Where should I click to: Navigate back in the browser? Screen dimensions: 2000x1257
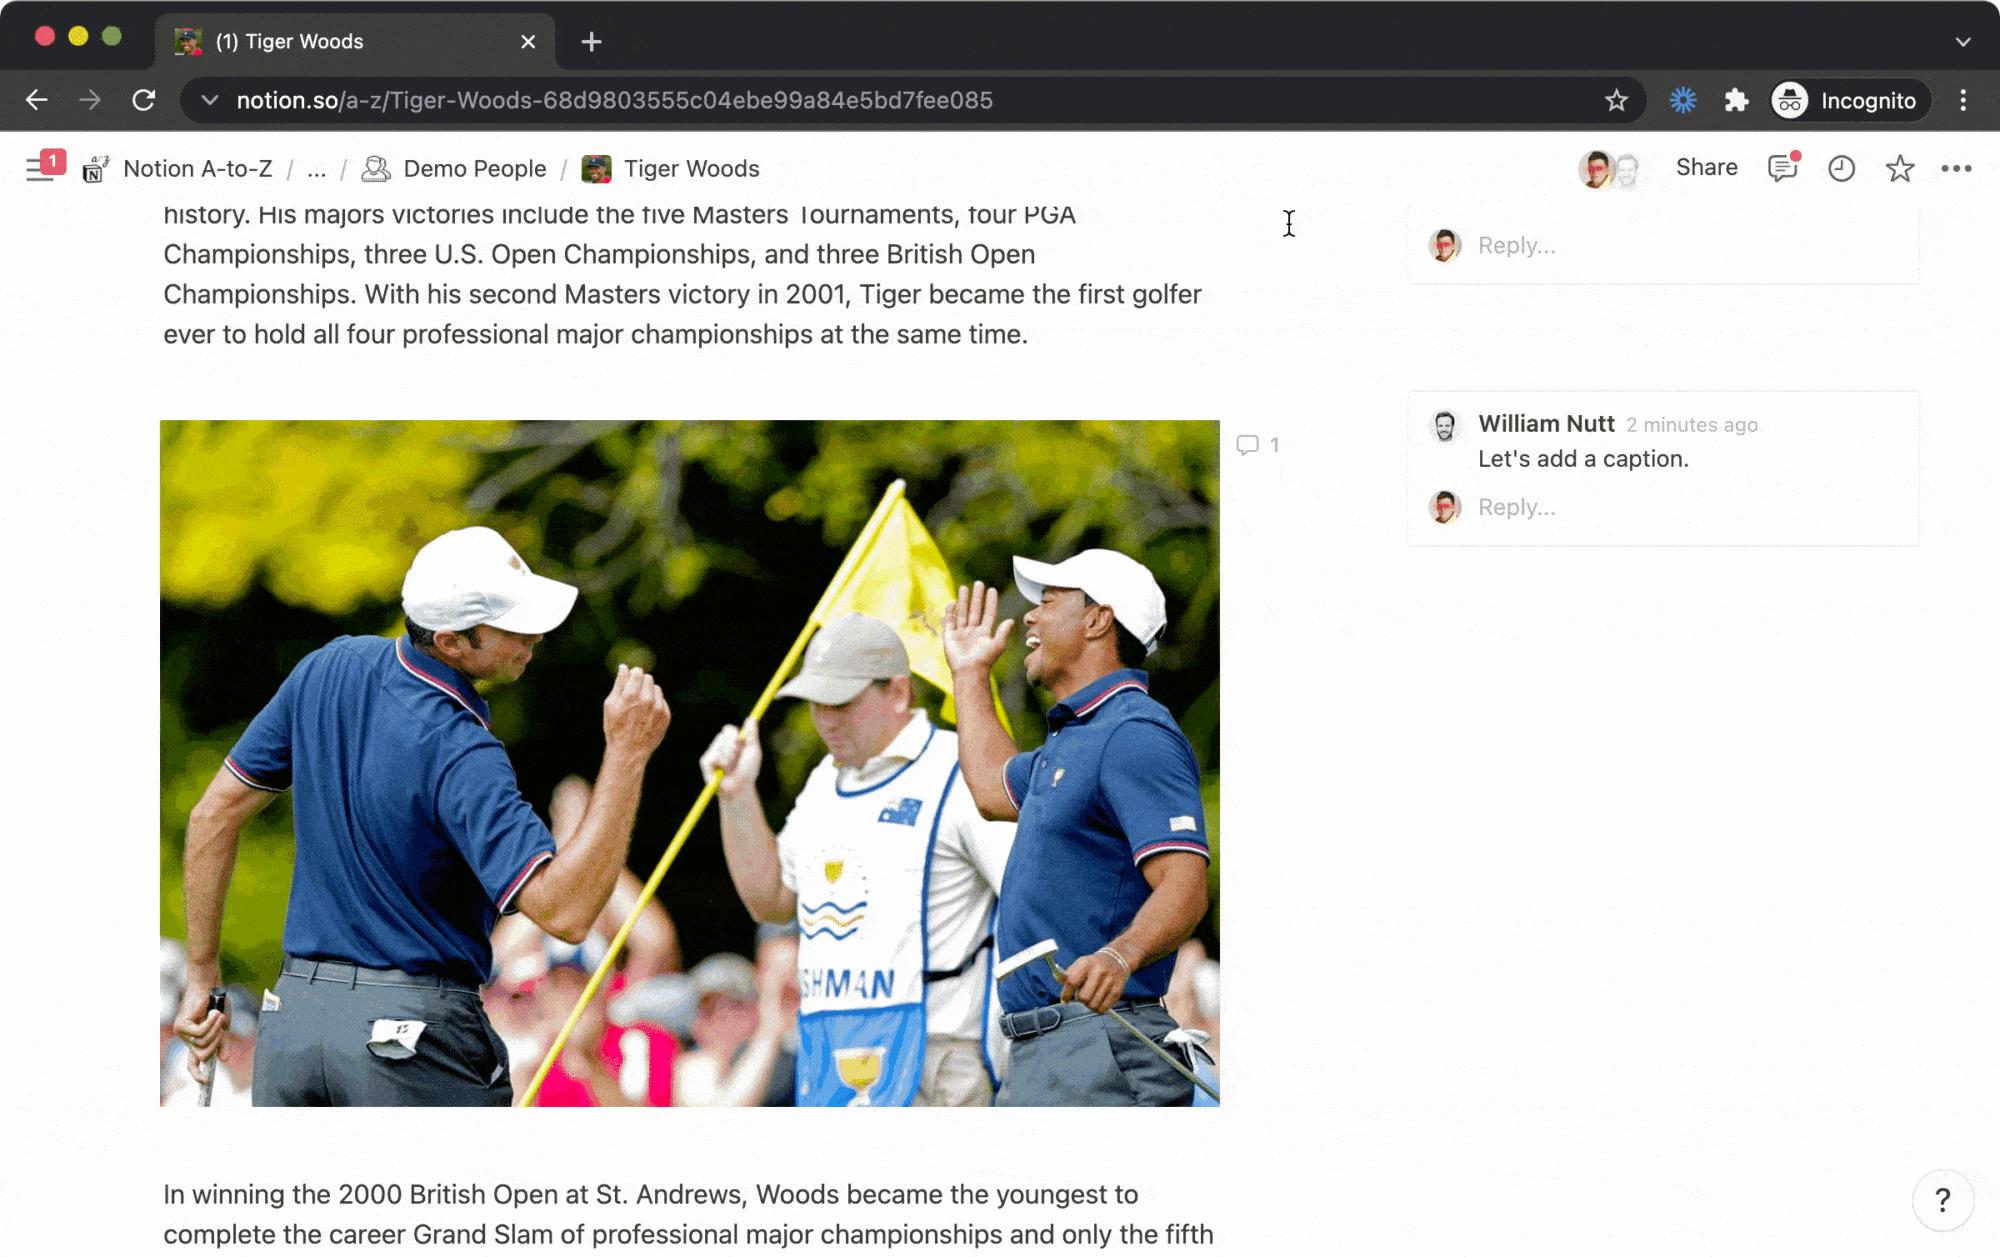click(37, 100)
